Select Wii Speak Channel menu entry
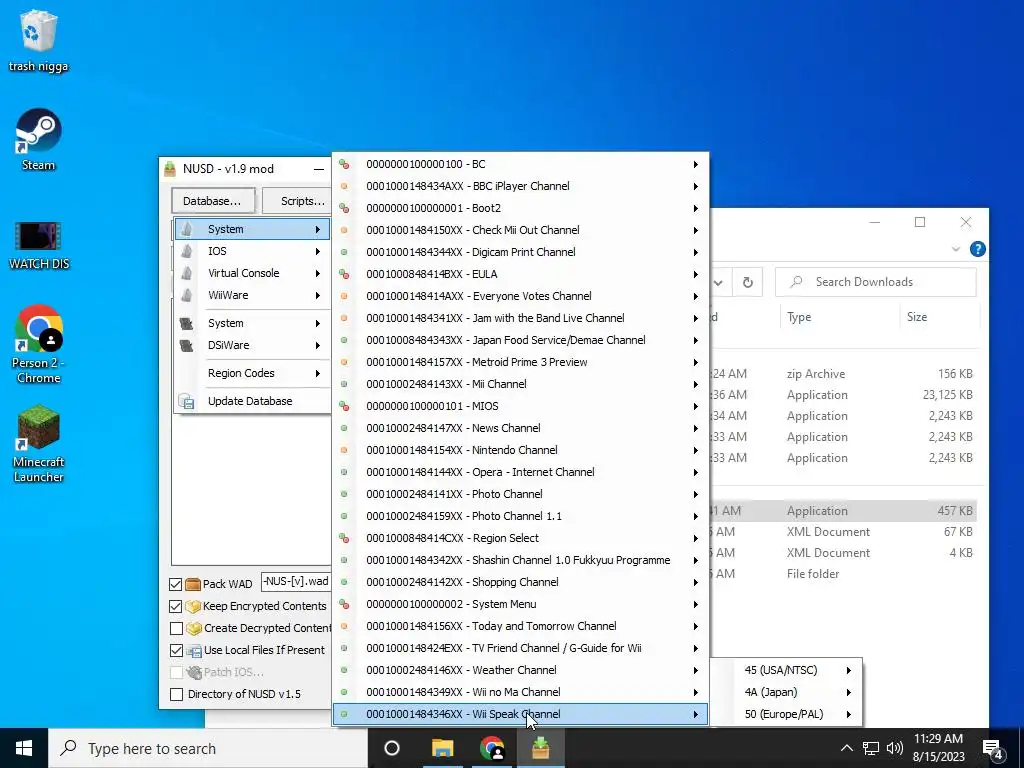The height and width of the screenshot is (768, 1024). click(520, 714)
